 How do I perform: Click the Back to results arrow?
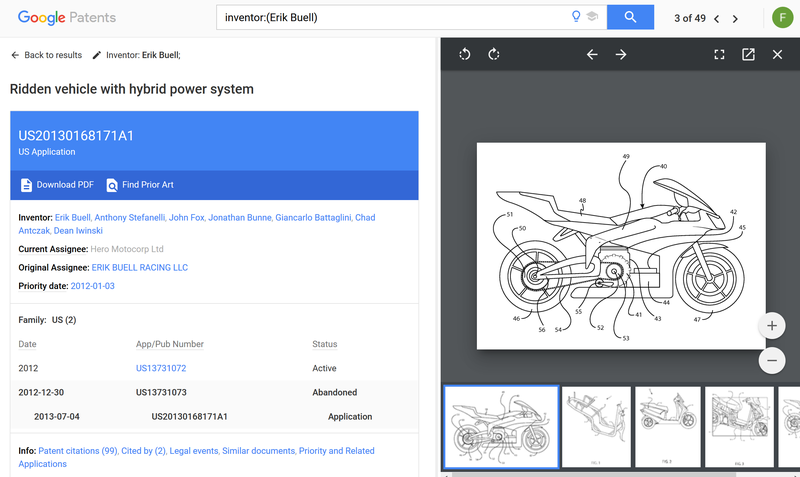15,55
